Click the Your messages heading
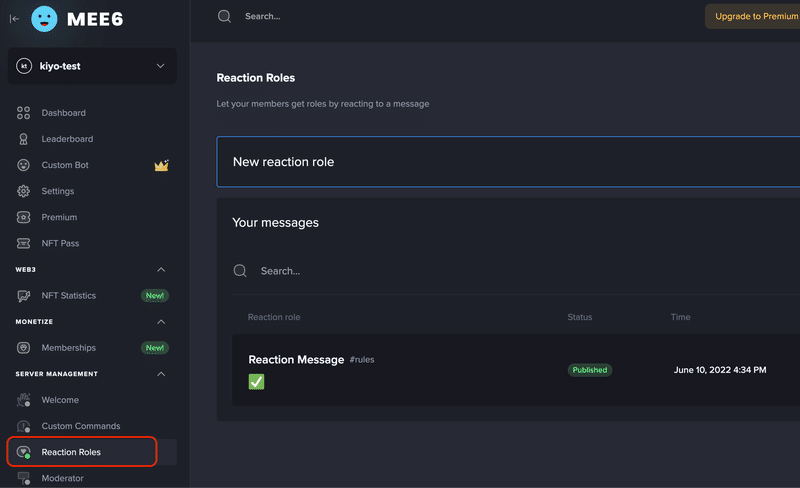Viewport: 800px width, 488px height. (x=276, y=223)
